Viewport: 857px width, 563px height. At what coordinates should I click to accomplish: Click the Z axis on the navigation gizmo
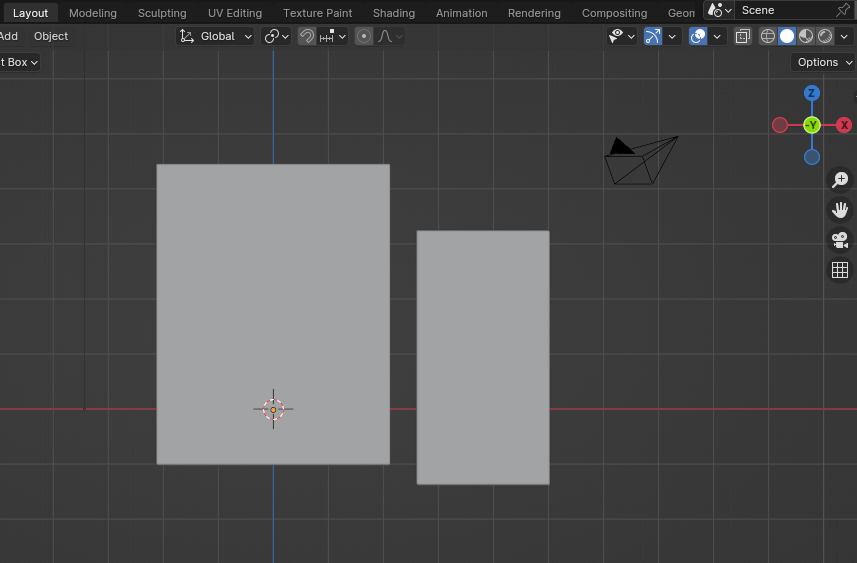[812, 93]
